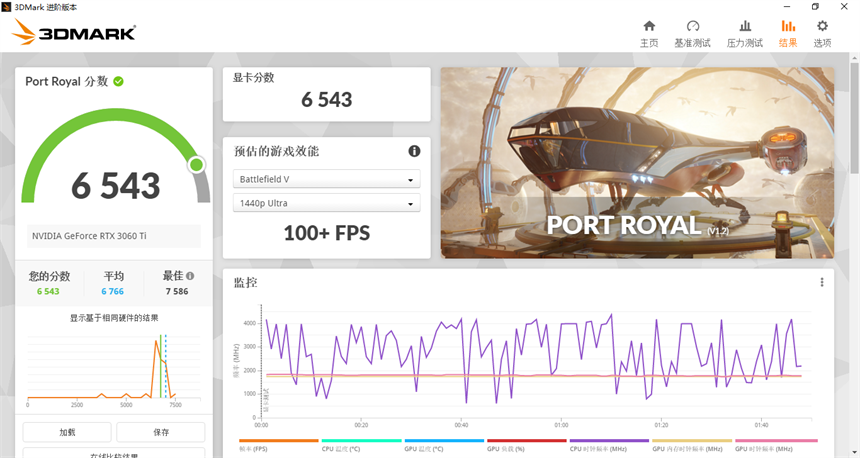
Task: Toggle the teal CPU 温度 legend swatch
Action: [361, 440]
